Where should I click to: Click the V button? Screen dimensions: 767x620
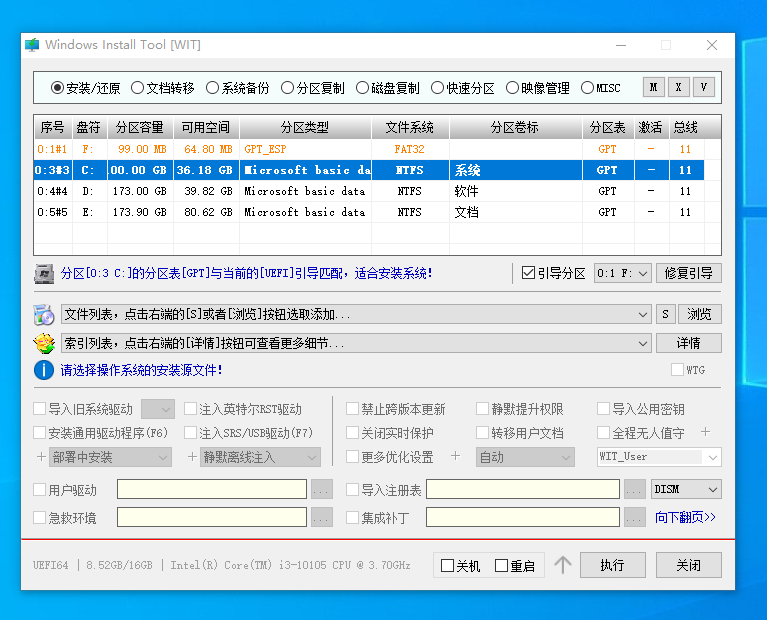704,88
